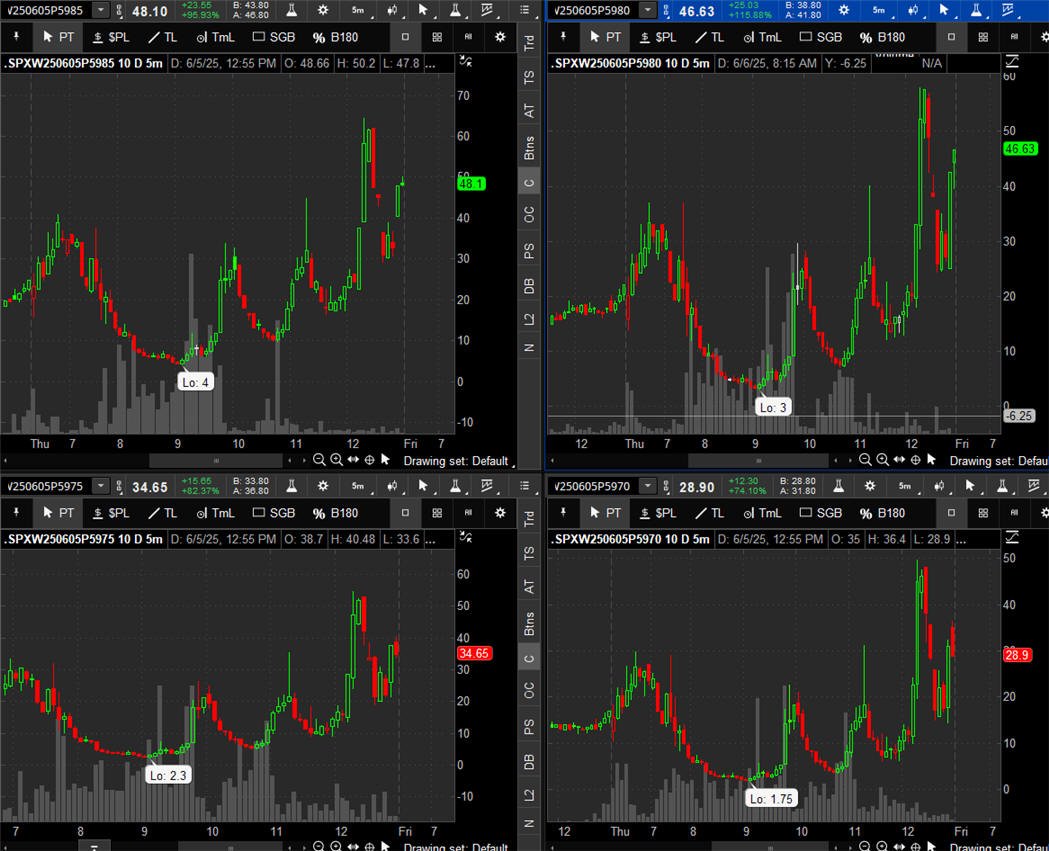Toggle the pin drawing tool in P5985 toolbar

(17, 37)
